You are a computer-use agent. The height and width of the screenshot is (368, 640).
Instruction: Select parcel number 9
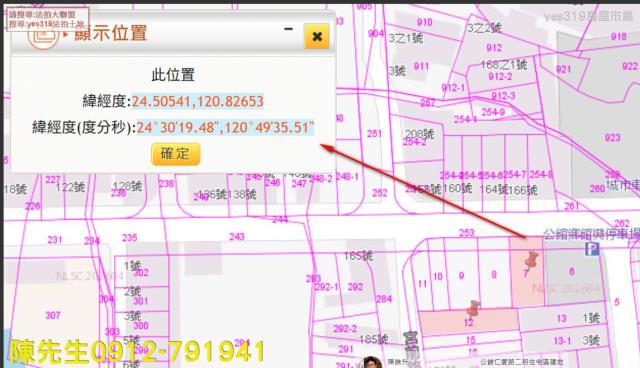click(x=461, y=275)
